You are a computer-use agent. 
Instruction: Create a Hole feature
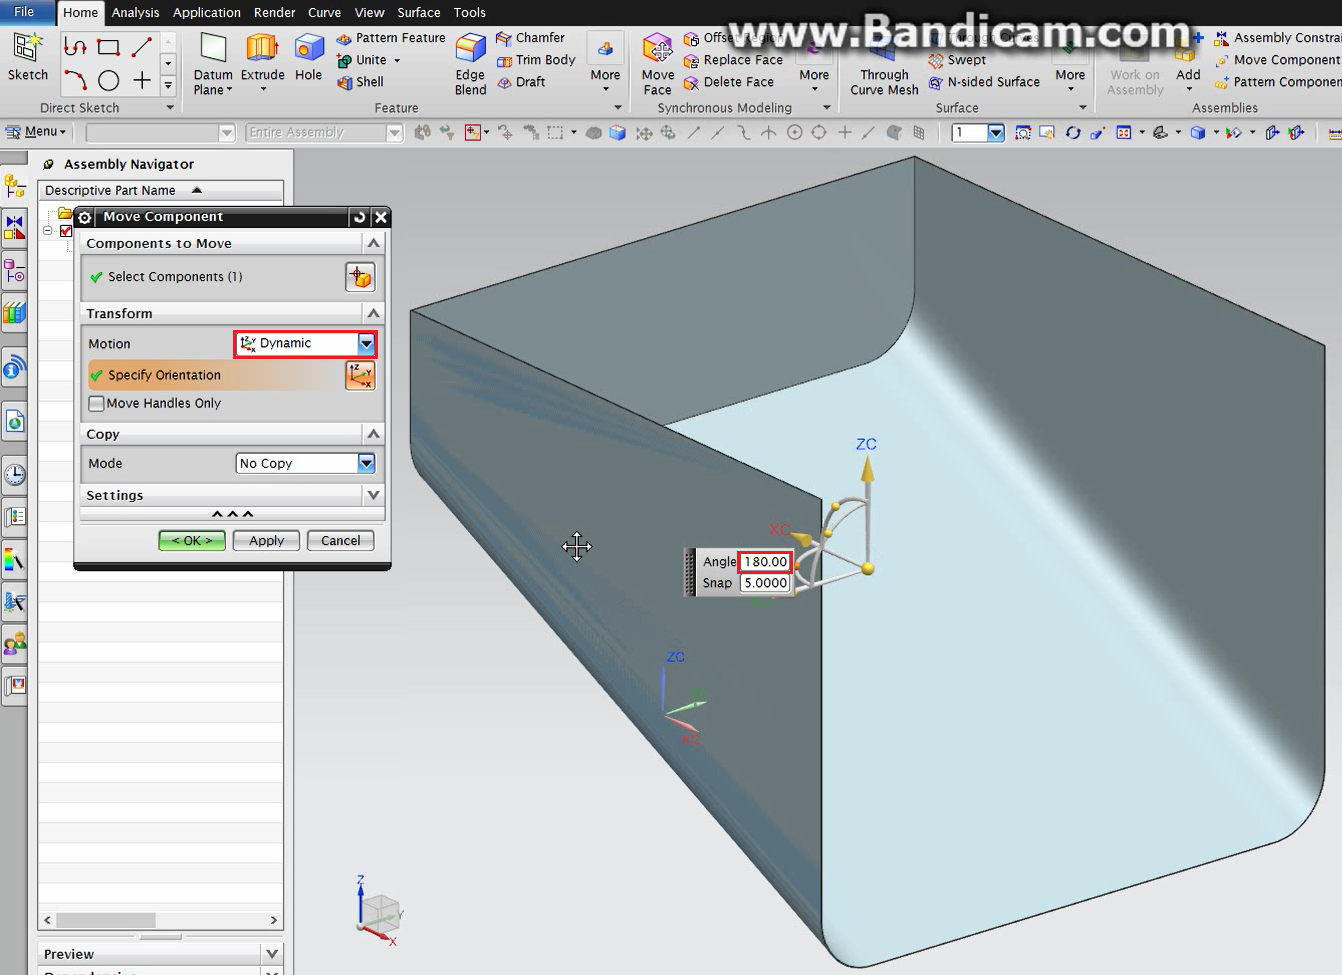coord(309,57)
